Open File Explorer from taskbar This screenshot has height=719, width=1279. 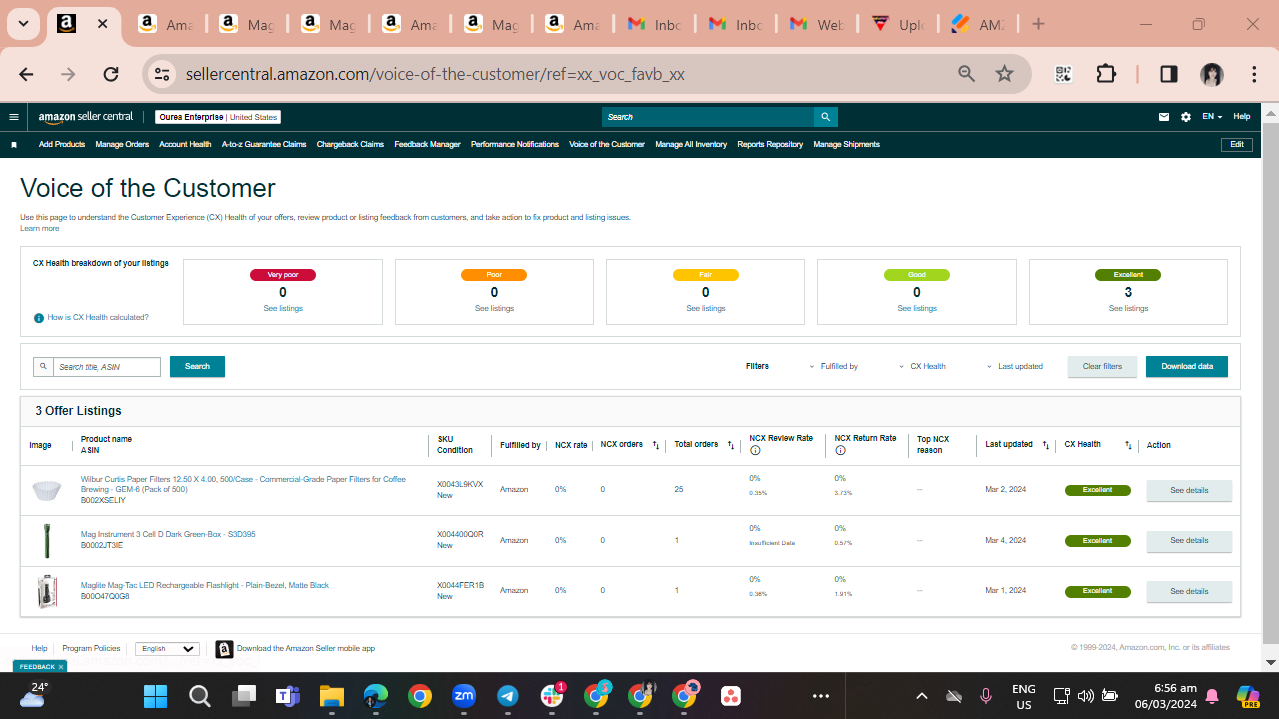click(x=331, y=696)
